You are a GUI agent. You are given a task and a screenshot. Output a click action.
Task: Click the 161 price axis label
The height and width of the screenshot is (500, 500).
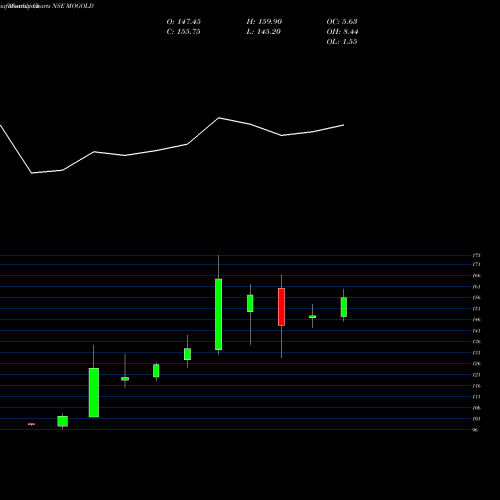point(476,287)
